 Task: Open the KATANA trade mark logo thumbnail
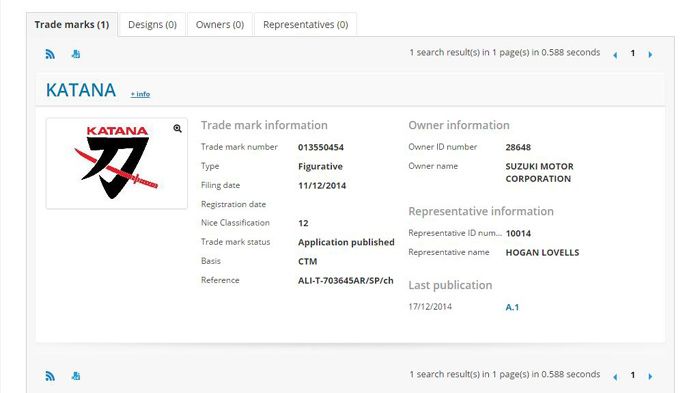coord(117,163)
